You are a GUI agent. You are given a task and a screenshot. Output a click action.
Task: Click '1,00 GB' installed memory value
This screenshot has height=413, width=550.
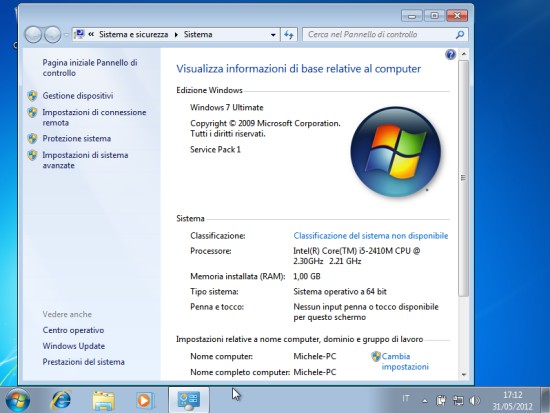(307, 277)
